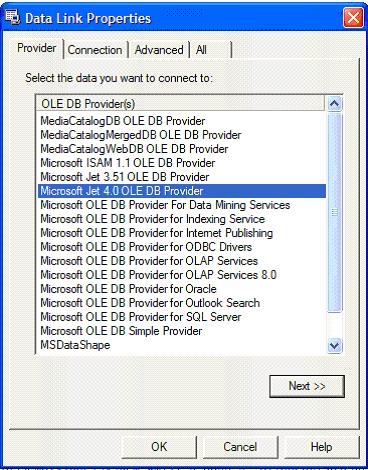Click the OLE DB Provider(s) column header
The width and height of the screenshot is (368, 470).
click(x=180, y=104)
